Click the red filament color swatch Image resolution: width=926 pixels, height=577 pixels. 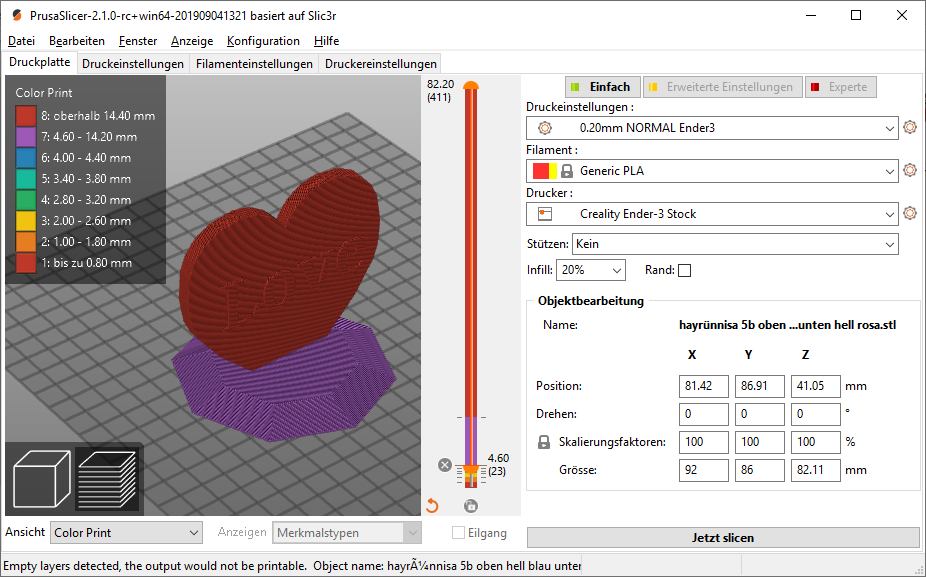click(540, 171)
